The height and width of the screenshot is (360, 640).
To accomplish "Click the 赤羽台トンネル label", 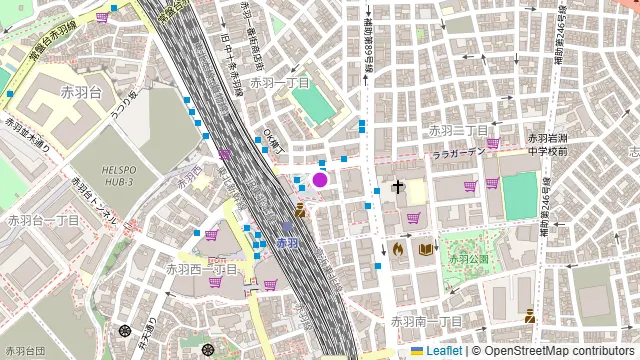I will (93, 200).
